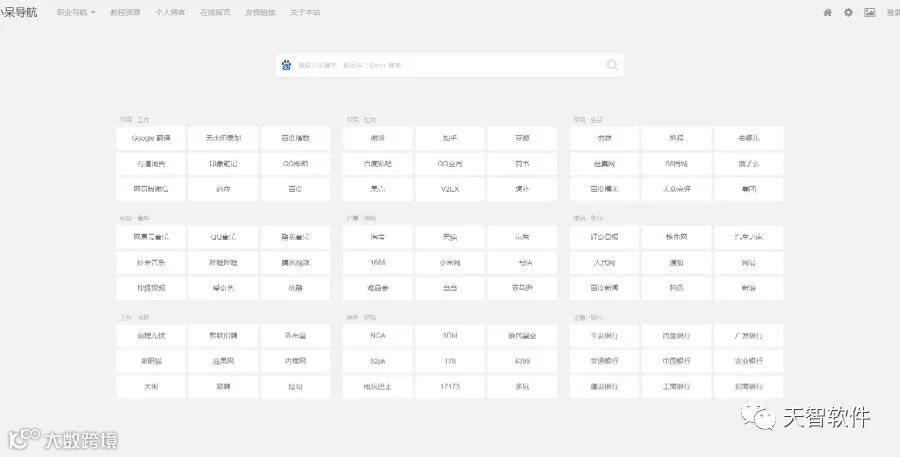Open the 腾讯 news link
This screenshot has height=457, width=900.
pyautogui.click(x=677, y=288)
